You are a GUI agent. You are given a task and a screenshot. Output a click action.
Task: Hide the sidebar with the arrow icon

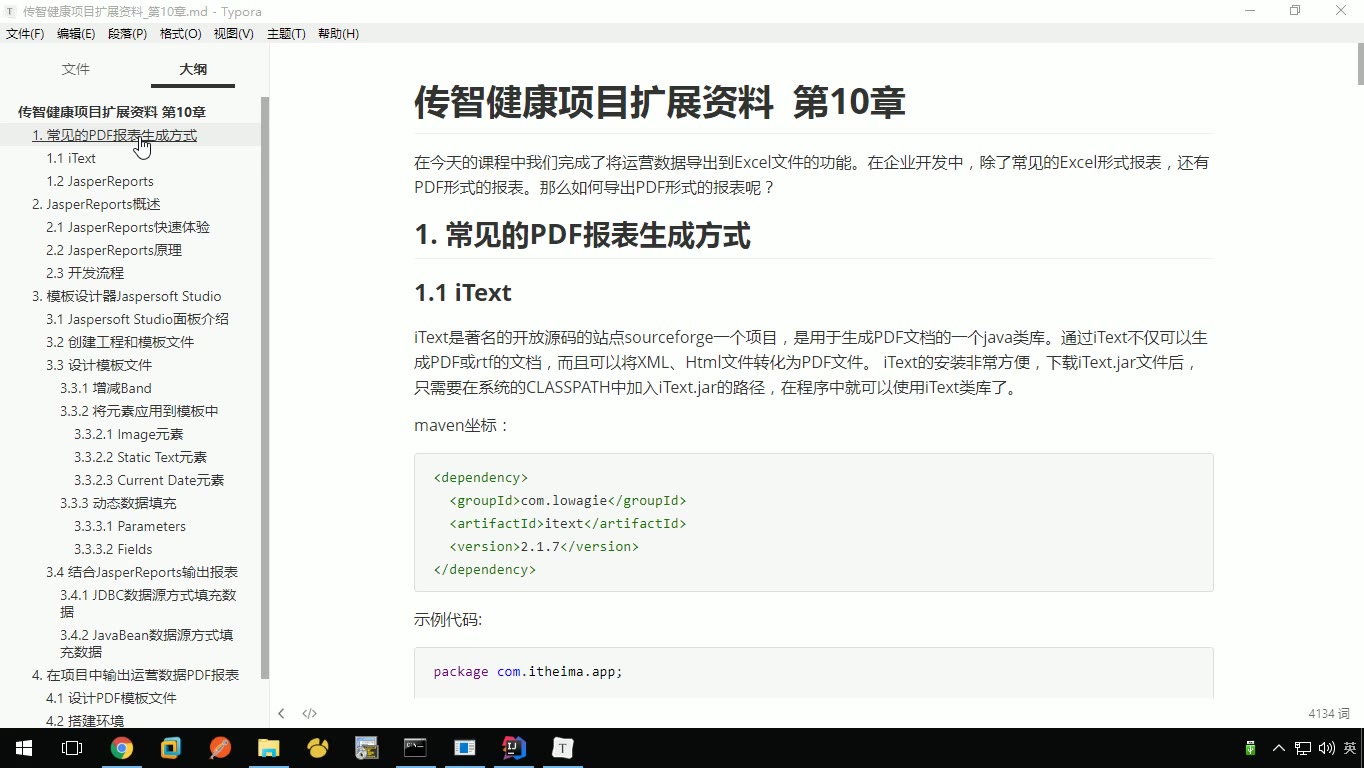pyautogui.click(x=282, y=713)
